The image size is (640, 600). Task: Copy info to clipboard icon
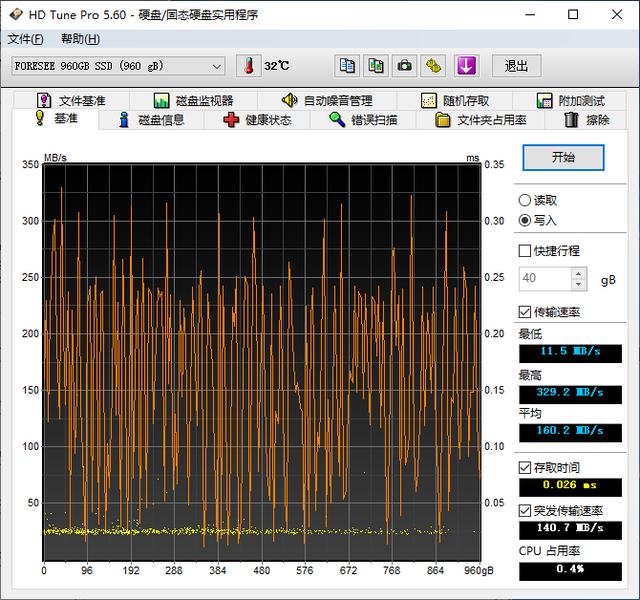(x=347, y=66)
